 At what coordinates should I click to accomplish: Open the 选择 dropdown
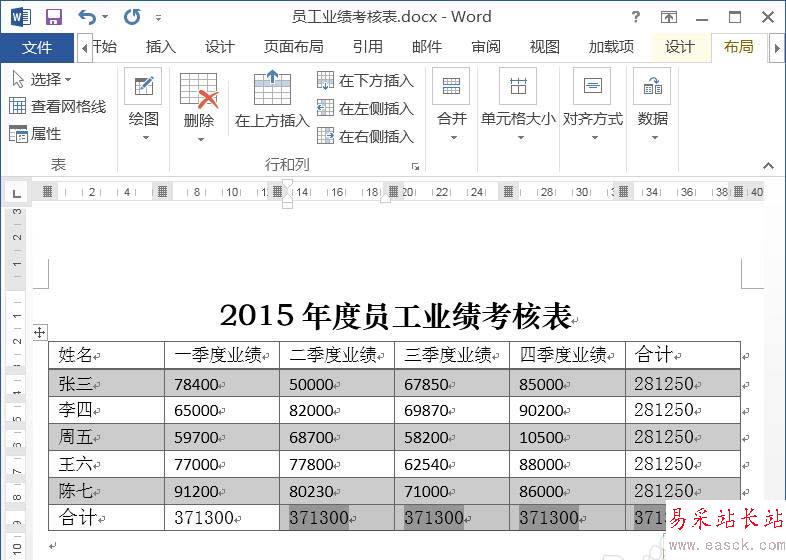pos(42,79)
